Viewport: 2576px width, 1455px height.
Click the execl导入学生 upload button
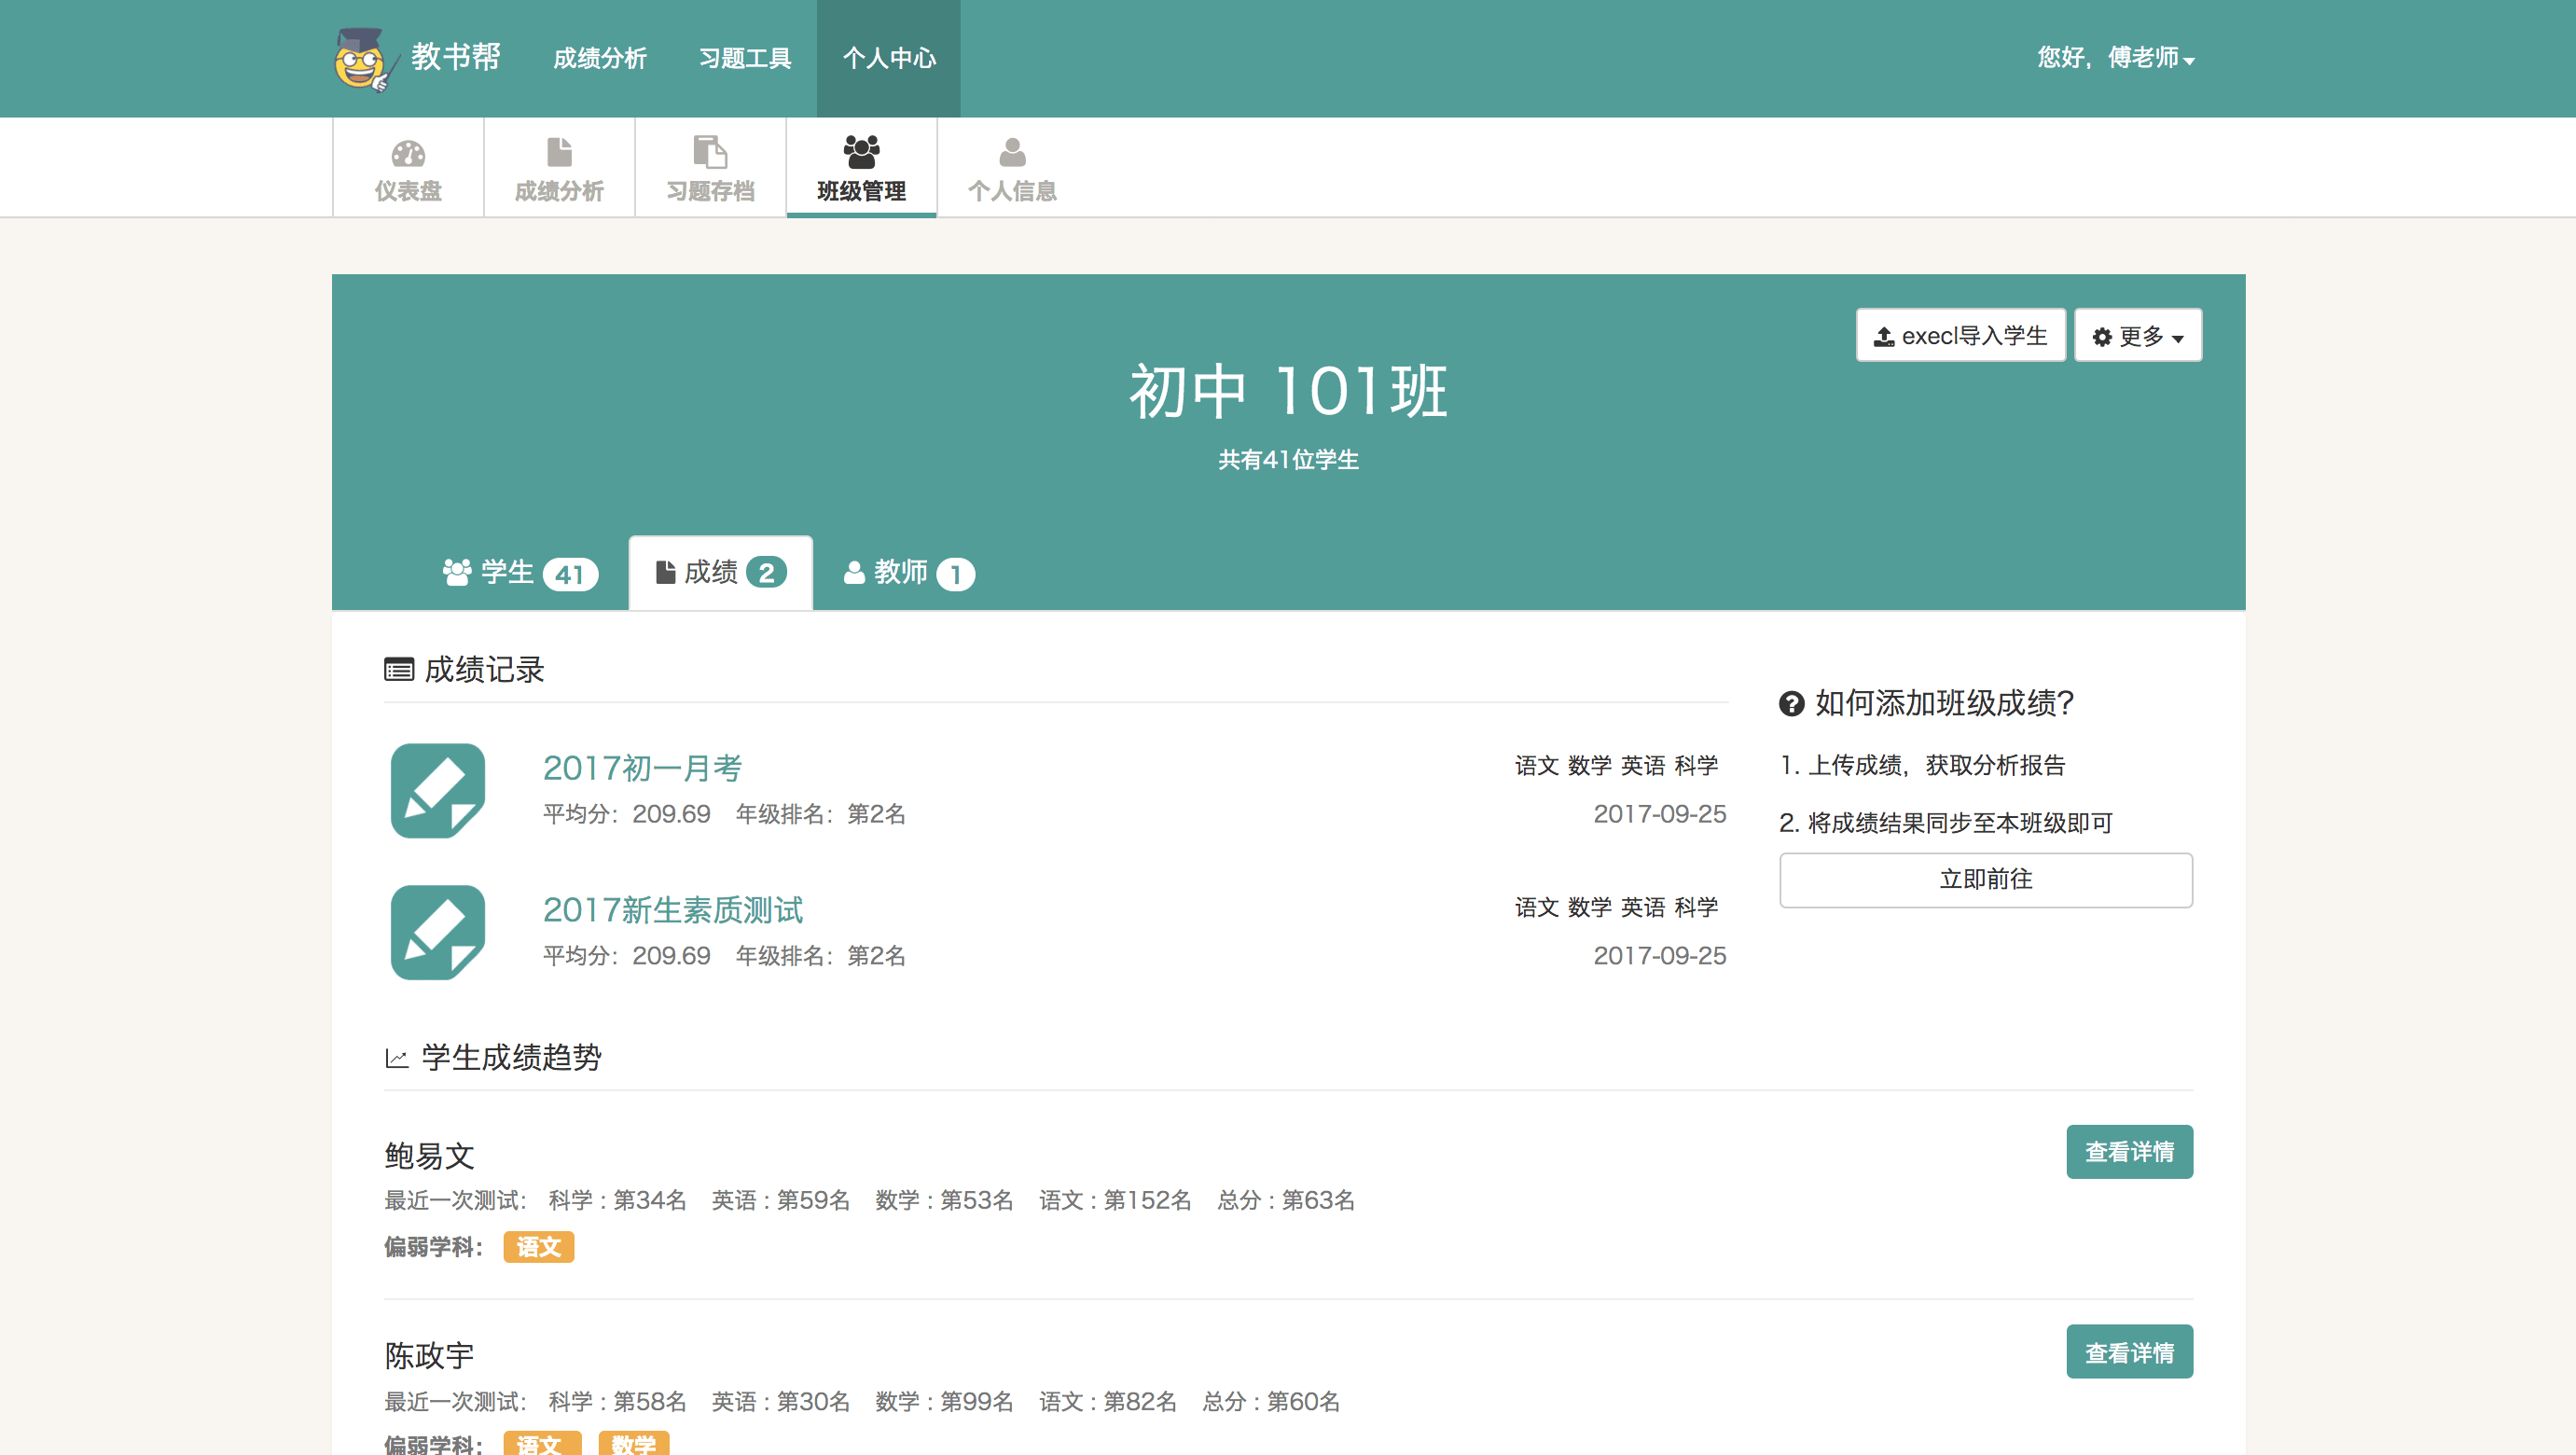(1960, 336)
